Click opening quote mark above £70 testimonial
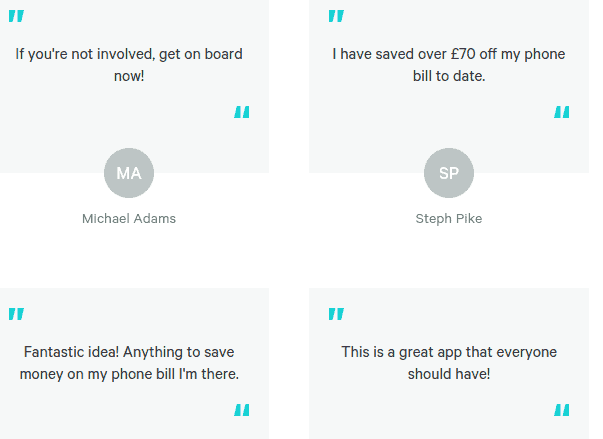Screen dimensions: 603x439 tap(336, 16)
